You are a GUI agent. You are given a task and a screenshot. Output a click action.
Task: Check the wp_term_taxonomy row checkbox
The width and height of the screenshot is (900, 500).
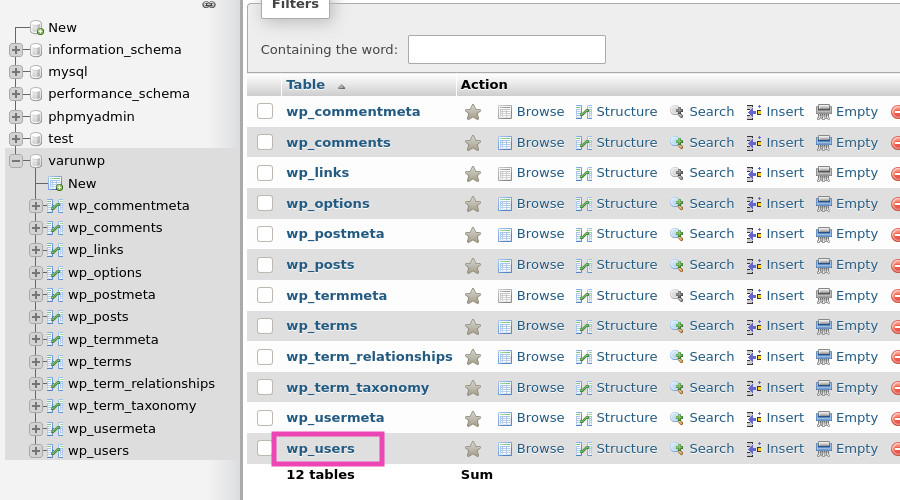(265, 387)
